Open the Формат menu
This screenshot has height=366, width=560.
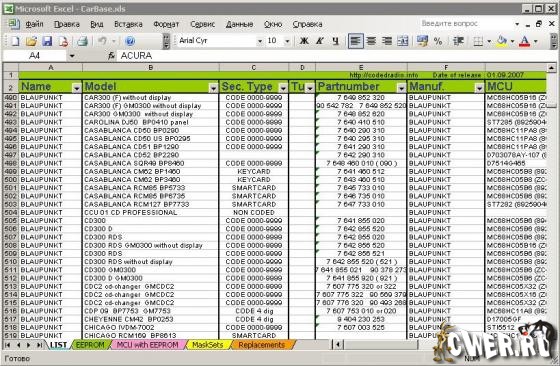(166, 24)
